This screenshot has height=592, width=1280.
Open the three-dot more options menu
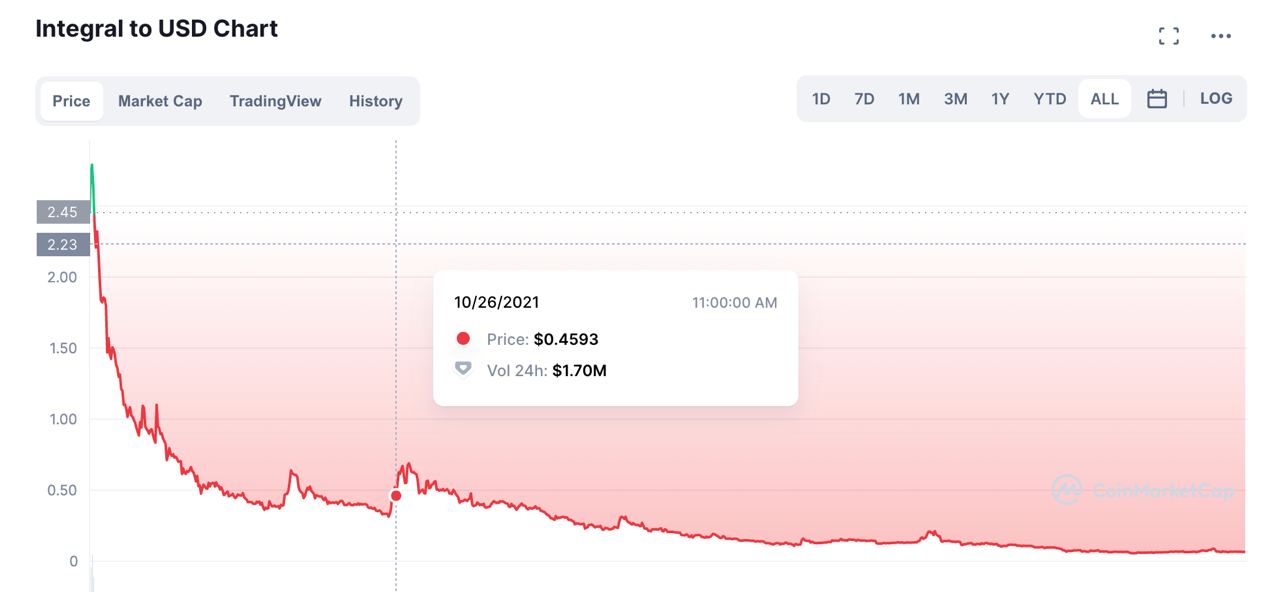pyautogui.click(x=1221, y=36)
